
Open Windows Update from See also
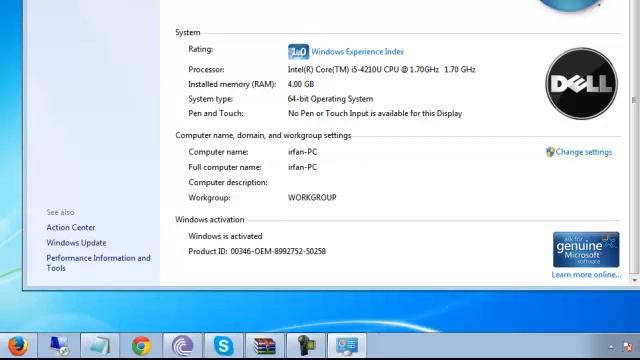[x=76, y=243]
